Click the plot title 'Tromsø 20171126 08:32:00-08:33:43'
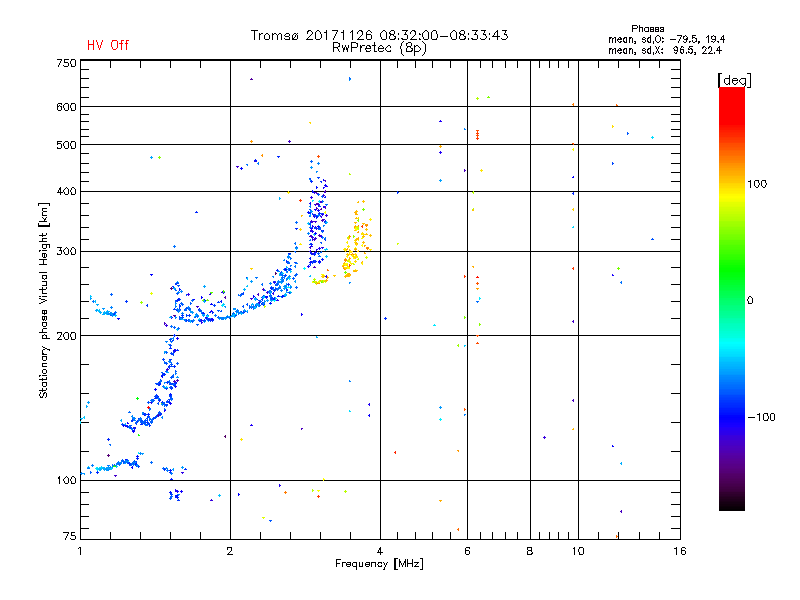 click(380, 35)
